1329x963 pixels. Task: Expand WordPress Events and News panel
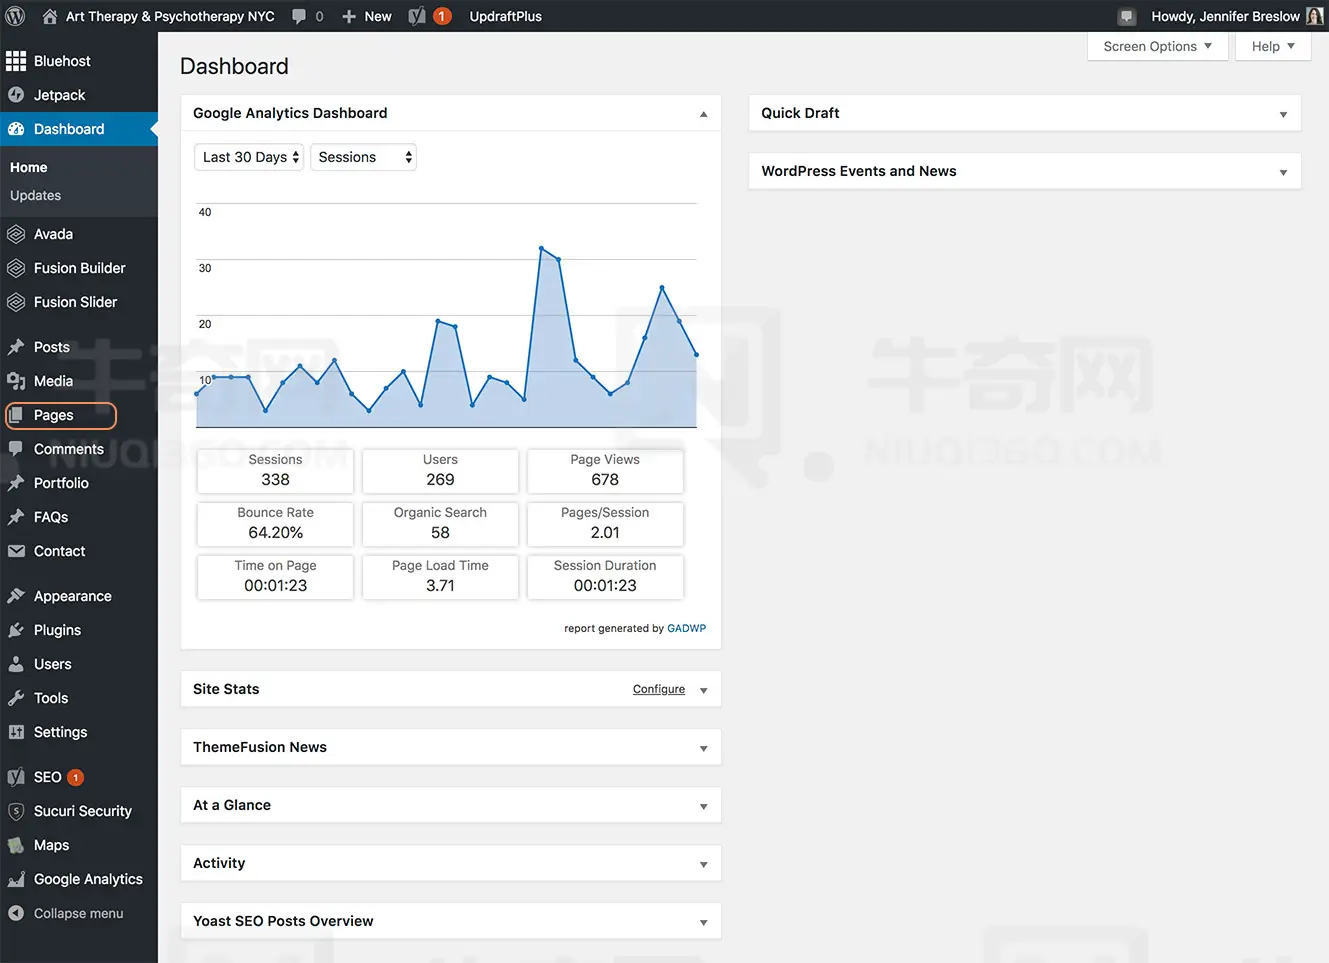1283,172
